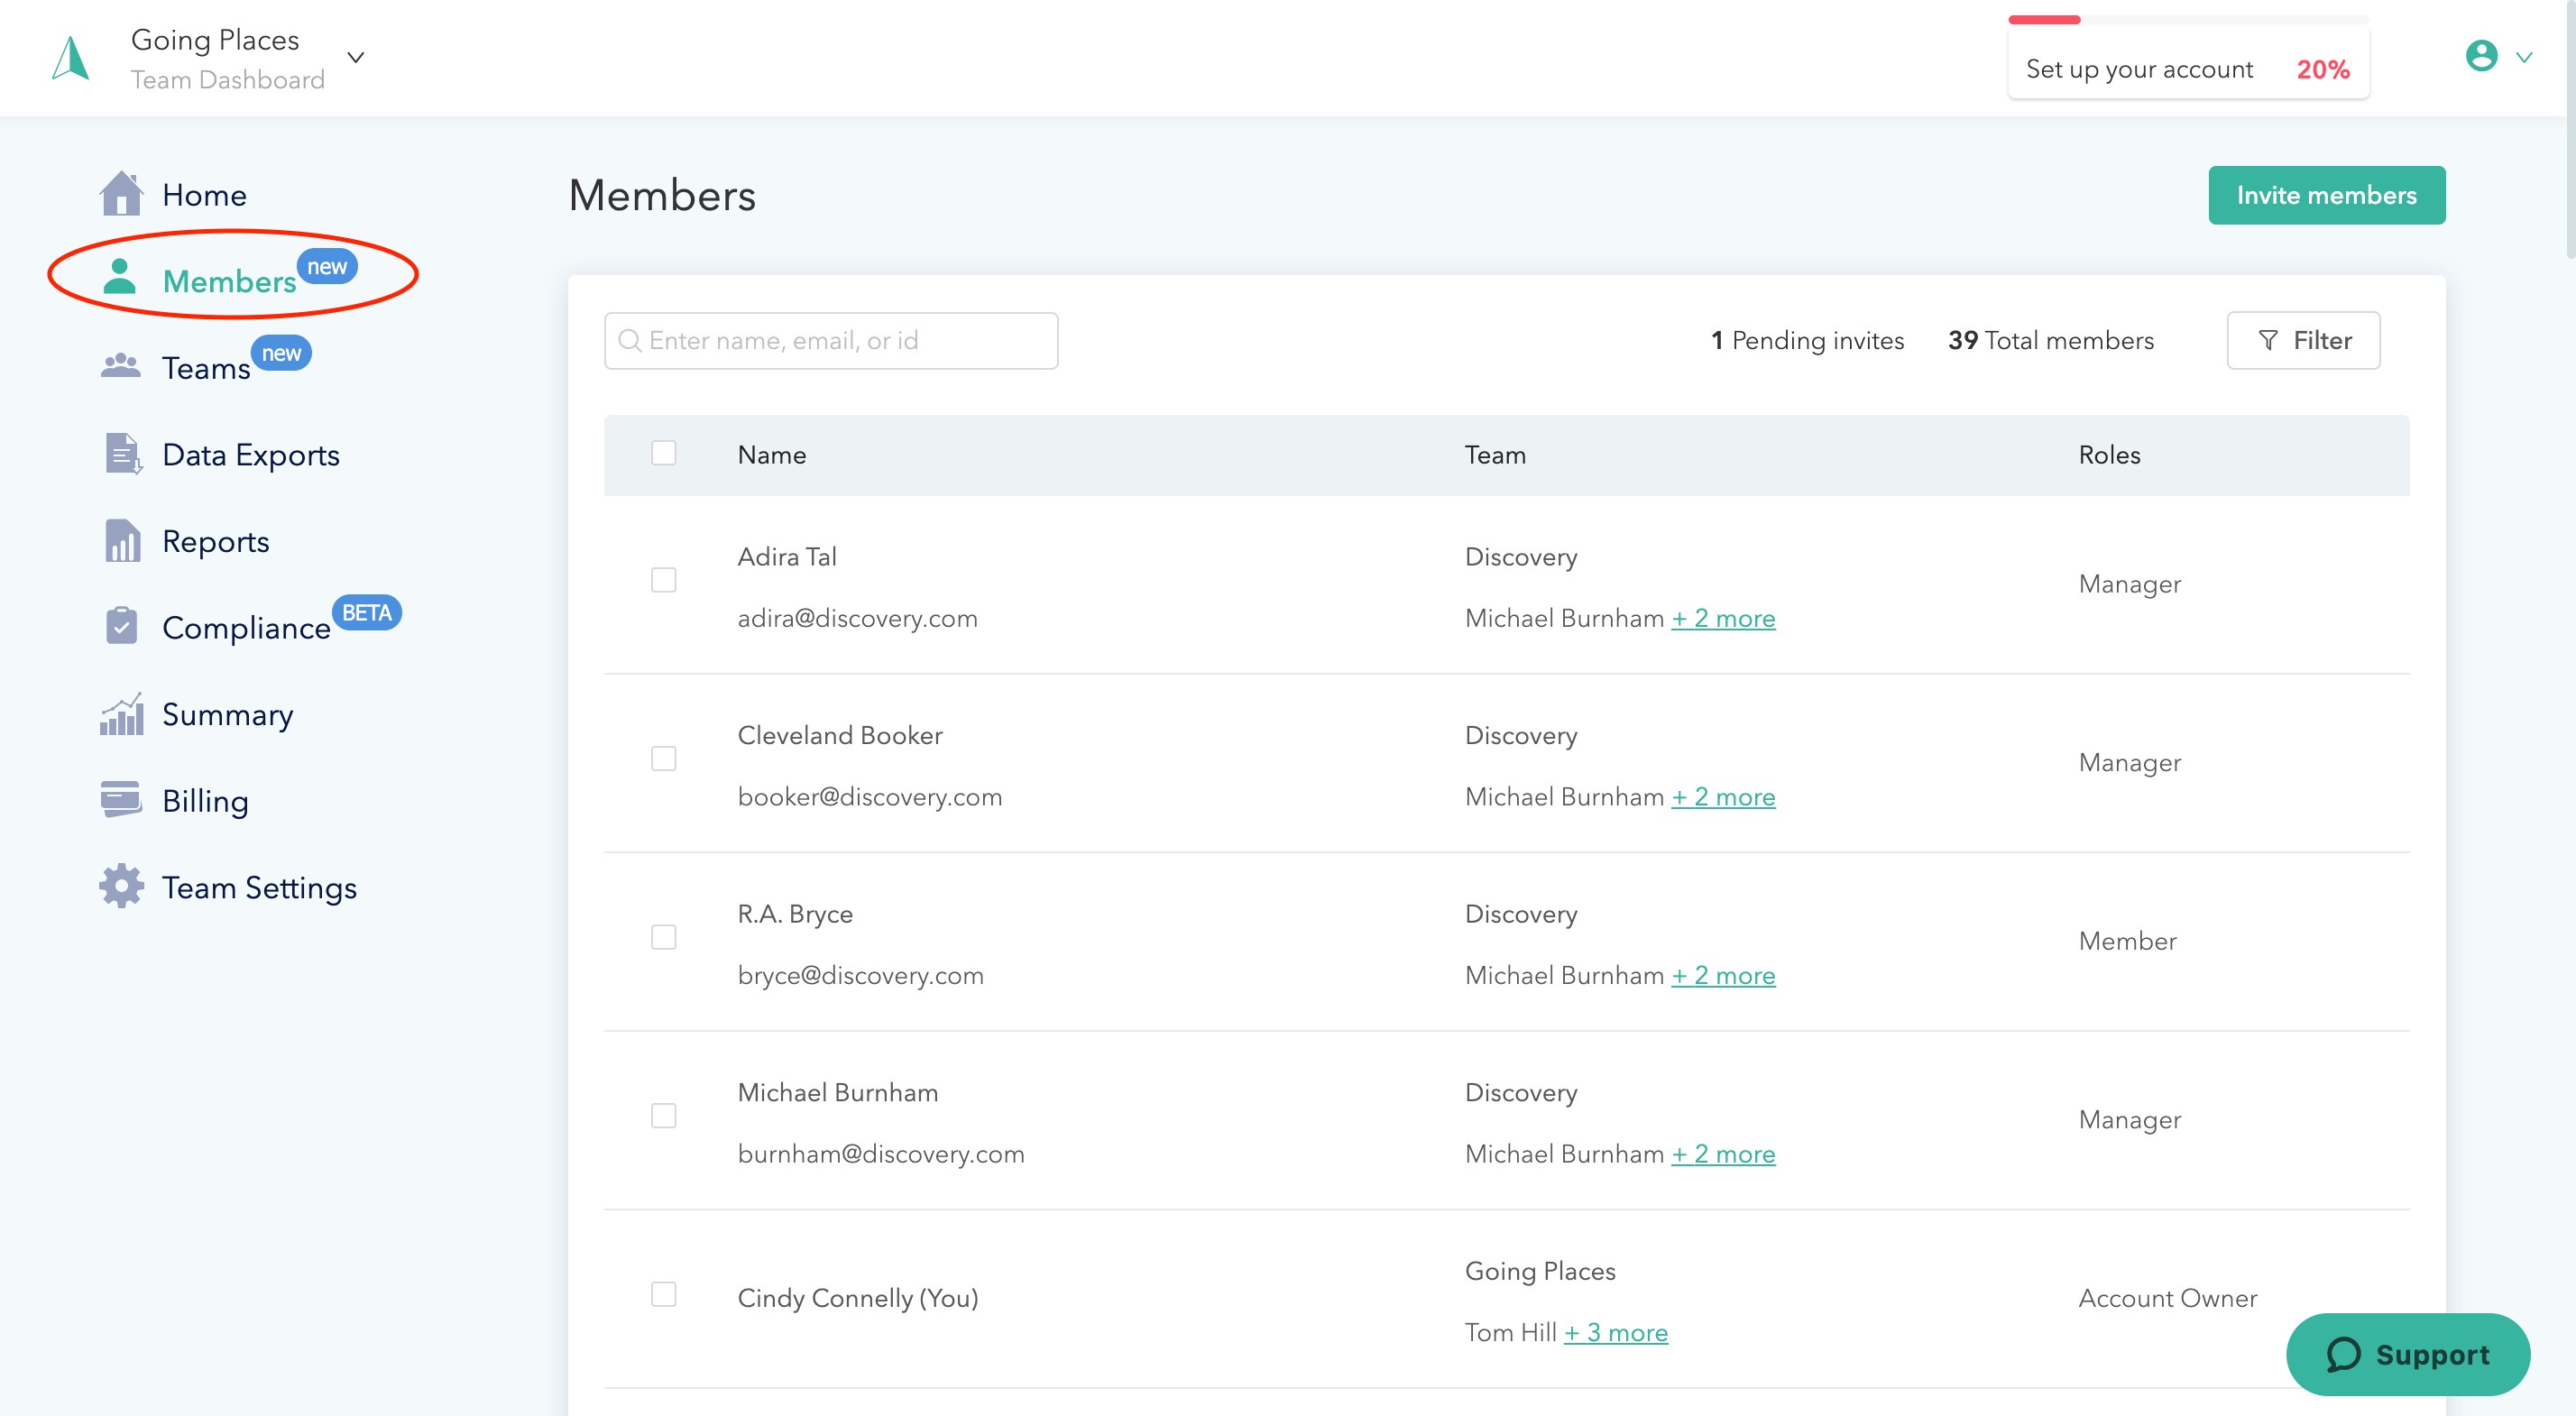Click the funnel filter icon
The height and width of the screenshot is (1416, 2576).
[2268, 341]
